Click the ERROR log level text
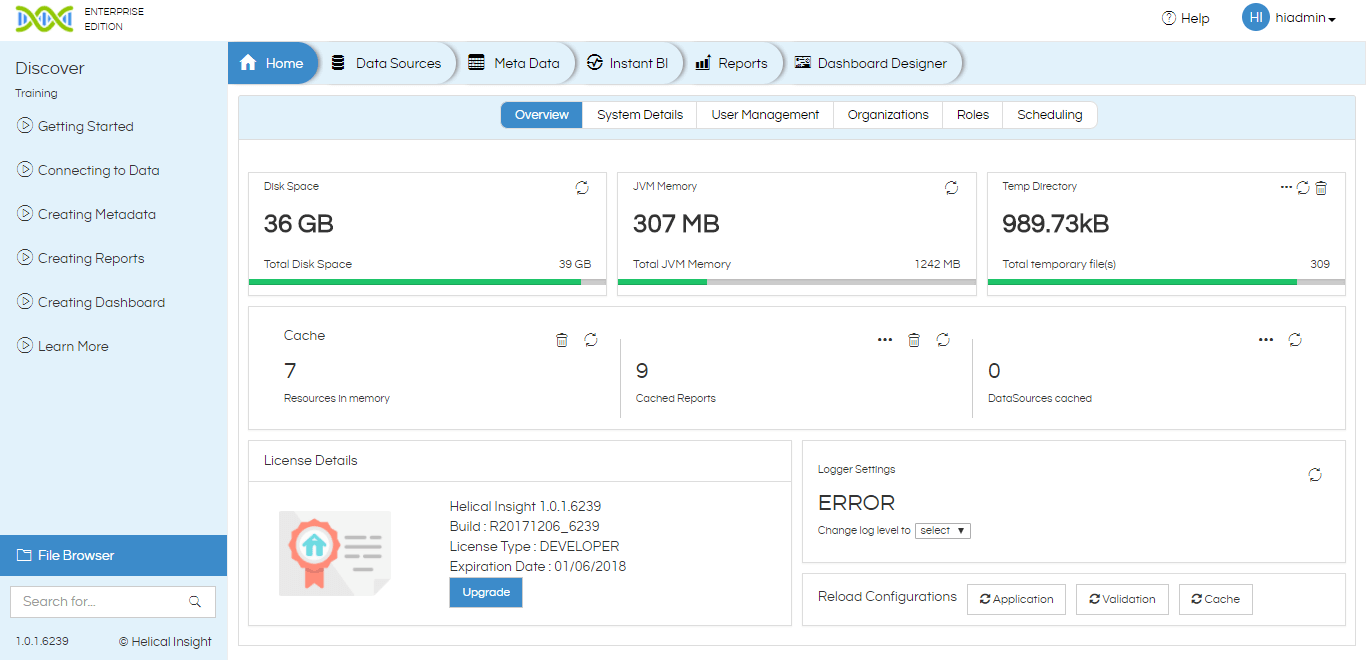This screenshot has height=660, width=1366. tap(856, 503)
